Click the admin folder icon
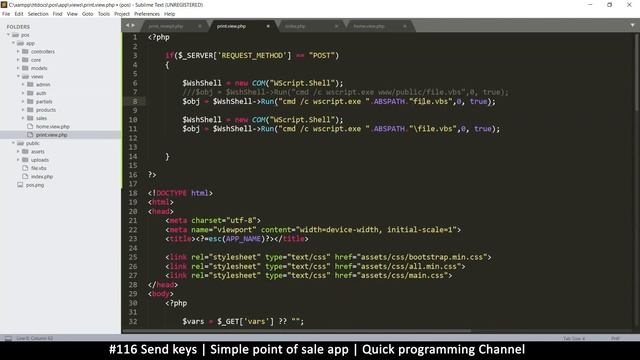Image resolution: width=640 pixels, height=360 pixels. tap(30, 84)
